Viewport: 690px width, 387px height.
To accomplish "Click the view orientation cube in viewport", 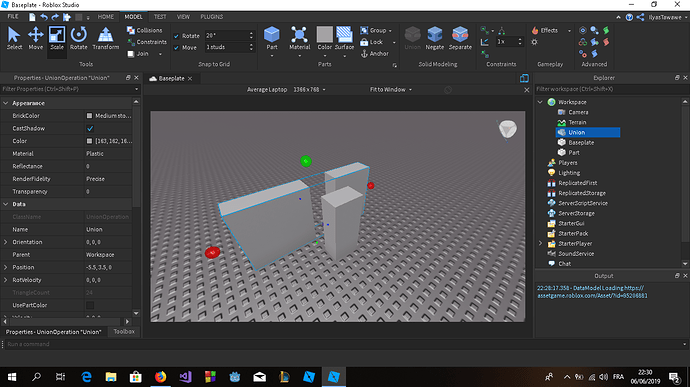I will tap(507, 129).
